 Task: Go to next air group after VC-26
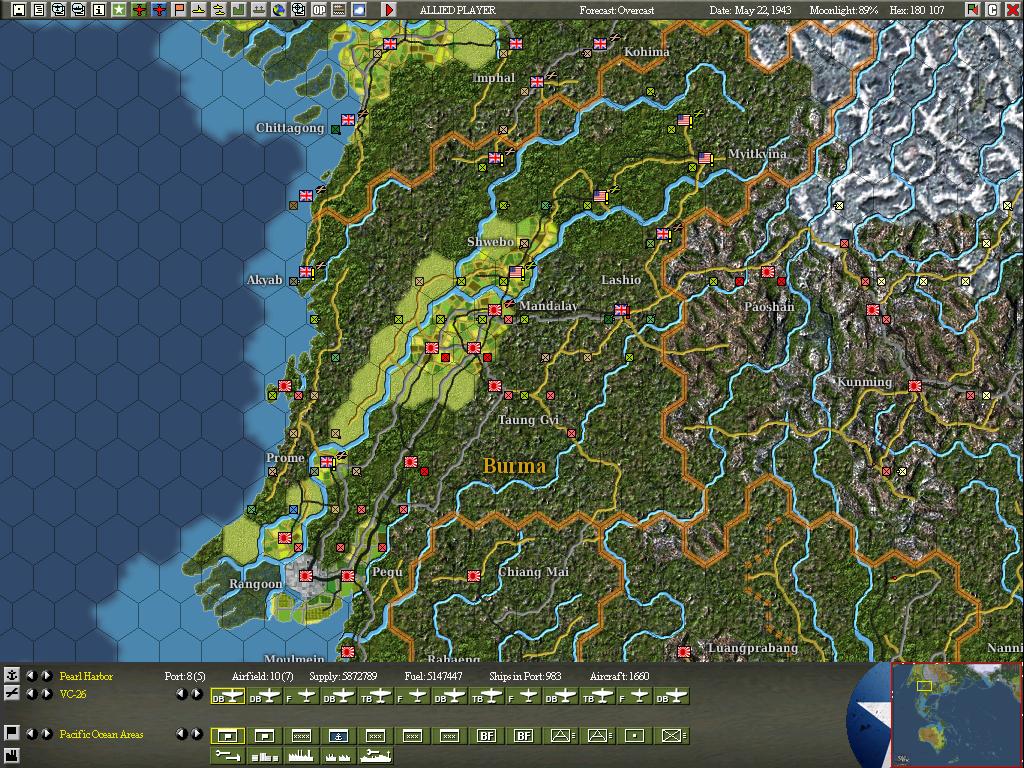click(46, 694)
